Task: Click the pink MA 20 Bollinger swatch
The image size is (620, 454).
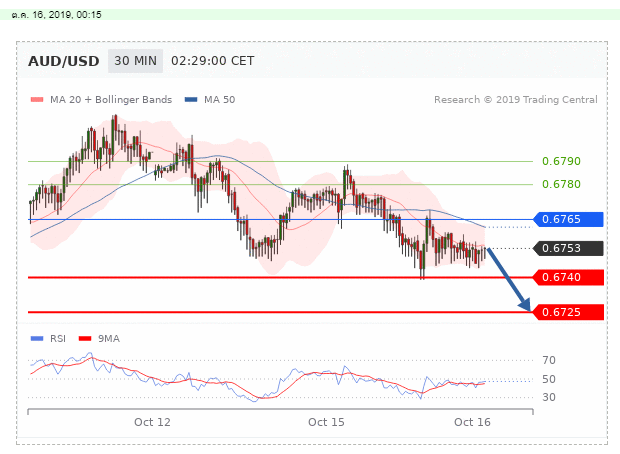Action: [37, 100]
